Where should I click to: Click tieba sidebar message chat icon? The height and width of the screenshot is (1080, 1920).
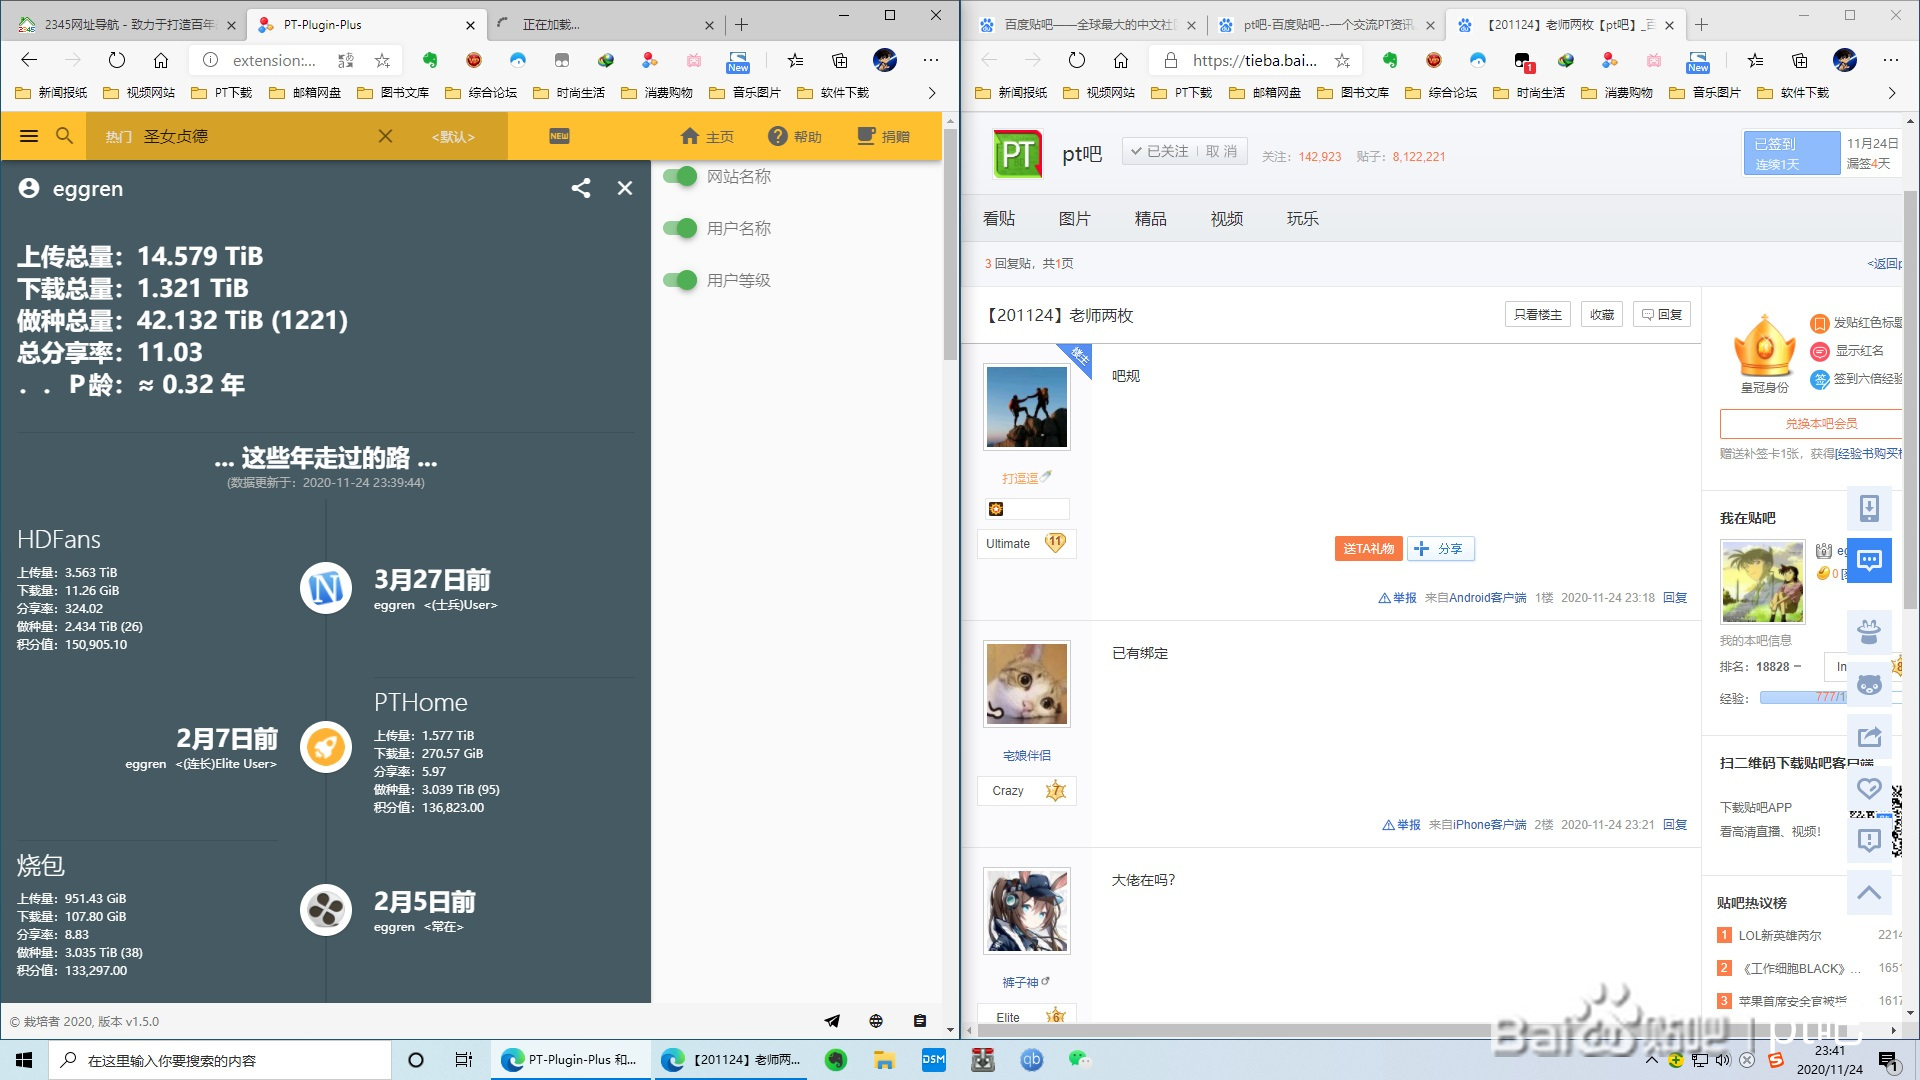pos(1869,560)
